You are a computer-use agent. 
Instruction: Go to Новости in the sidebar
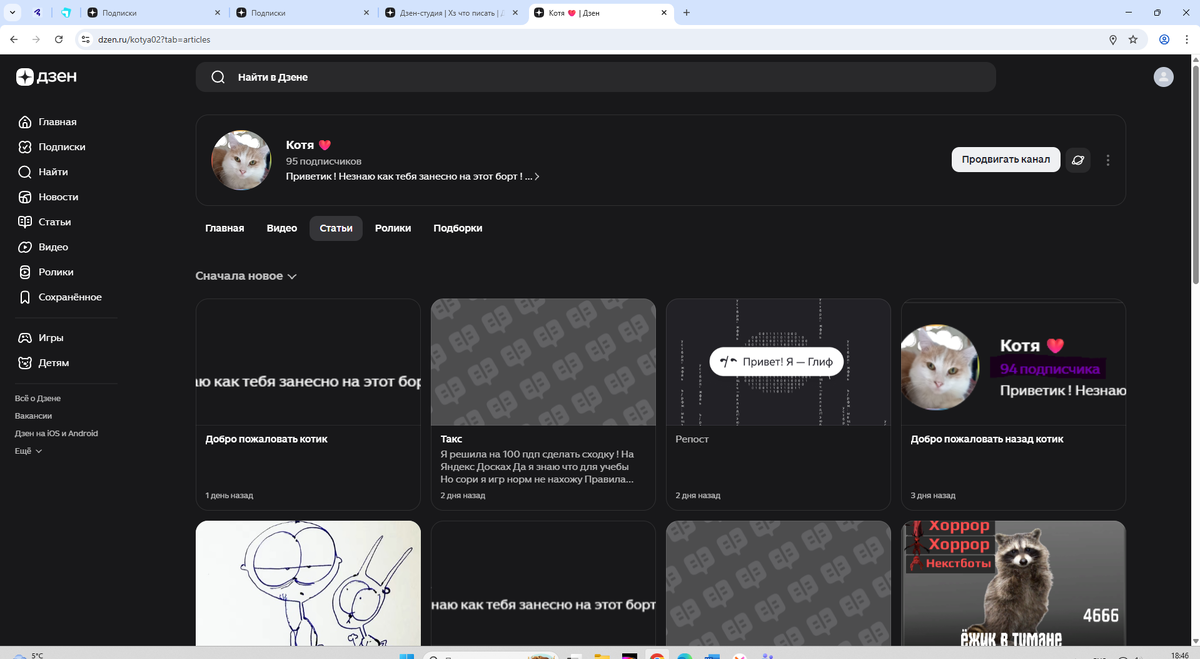coord(49,197)
